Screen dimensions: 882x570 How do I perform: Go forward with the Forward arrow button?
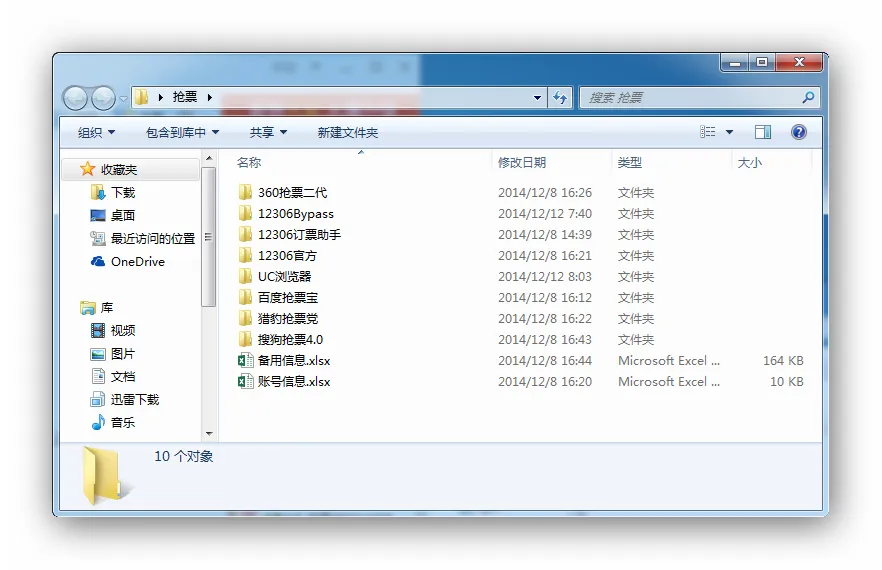[x=104, y=98]
